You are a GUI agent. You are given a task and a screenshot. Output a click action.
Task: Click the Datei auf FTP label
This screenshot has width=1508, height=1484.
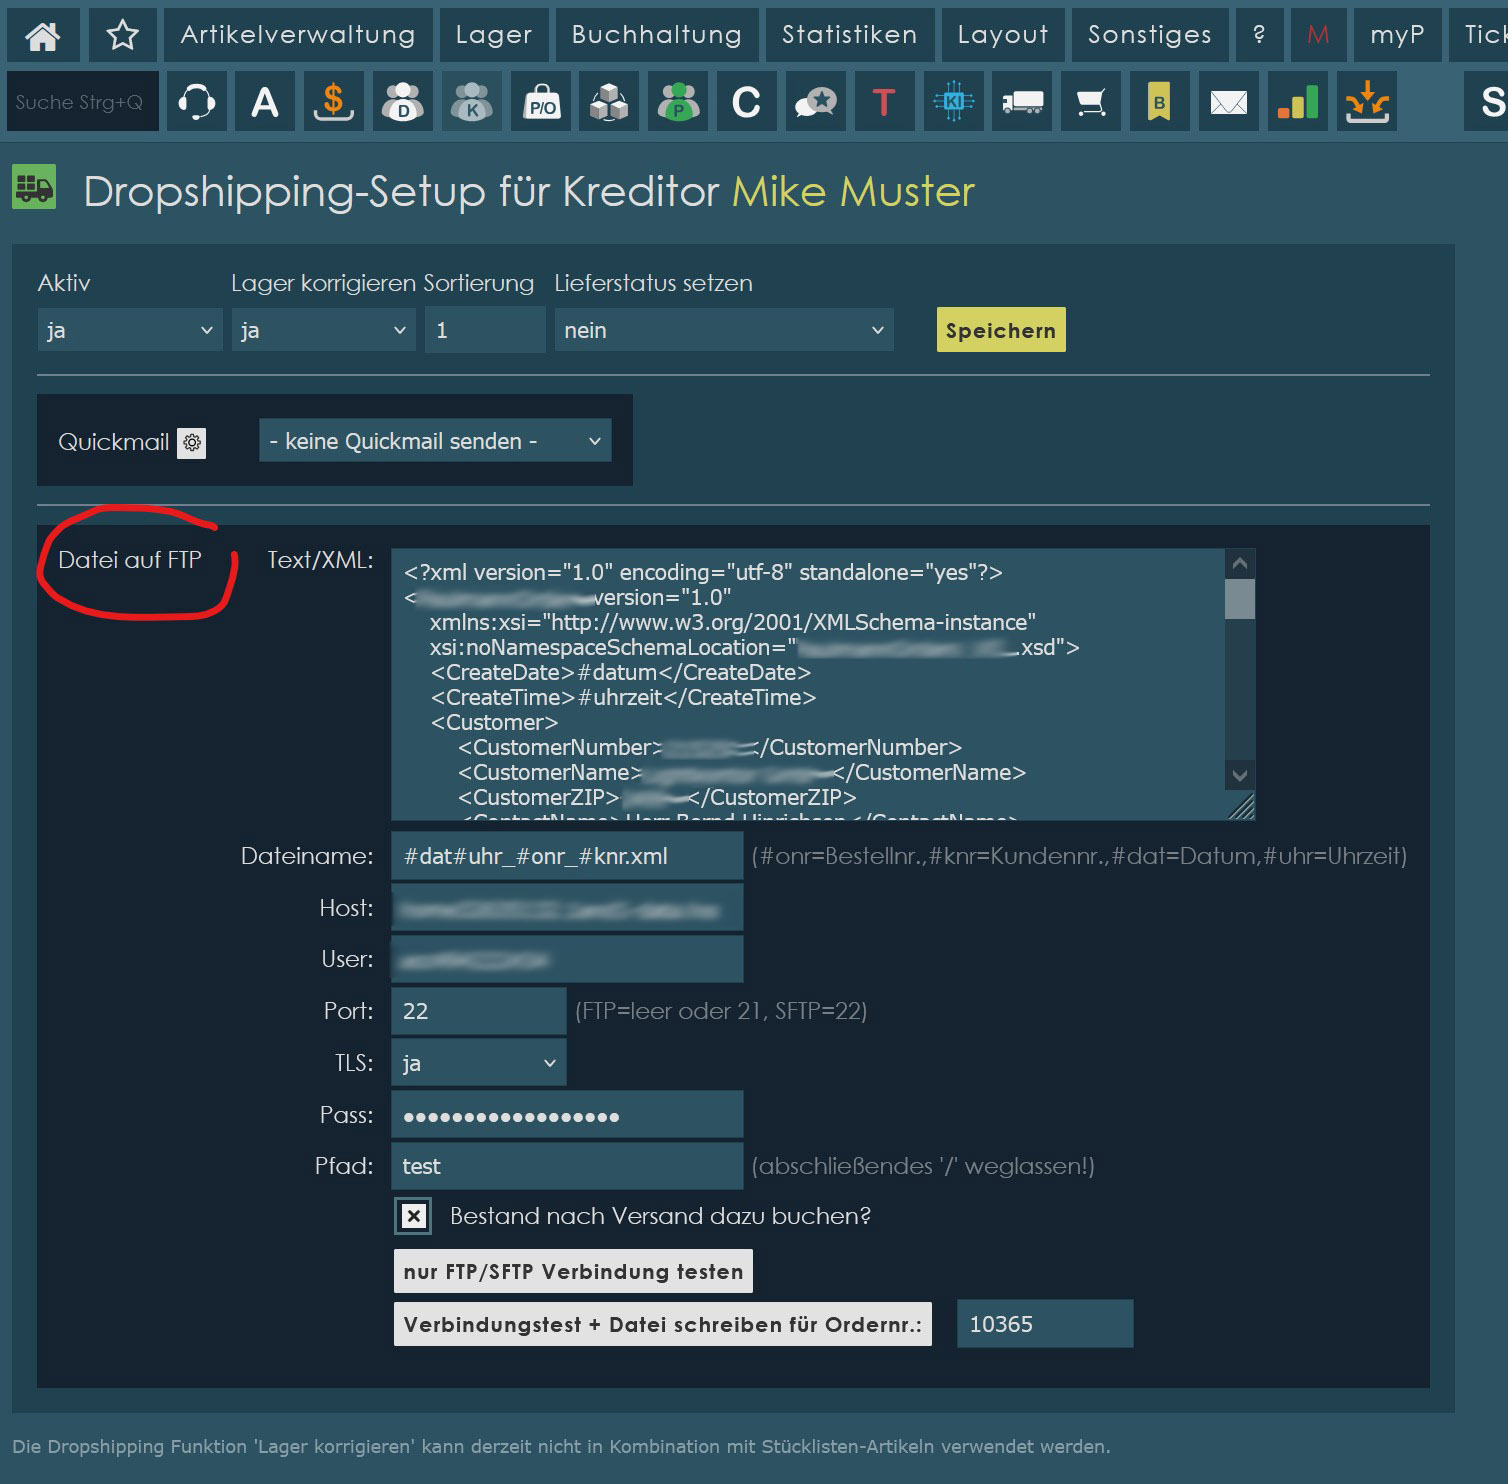pos(130,560)
